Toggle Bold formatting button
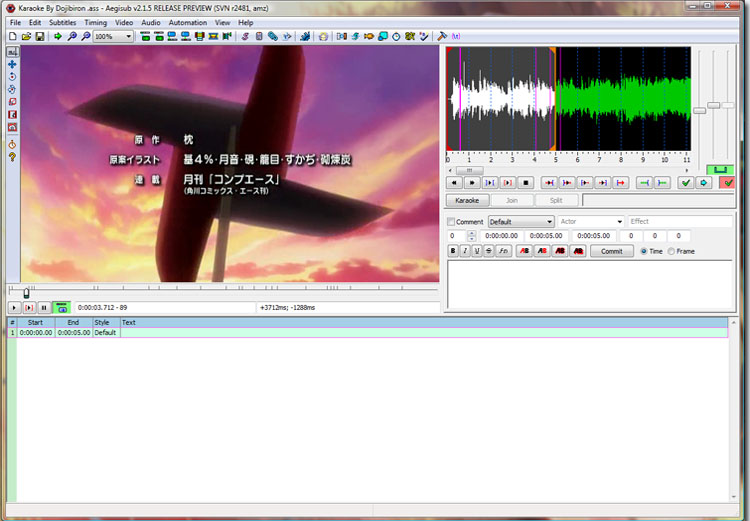The height and width of the screenshot is (521, 750). [x=453, y=251]
